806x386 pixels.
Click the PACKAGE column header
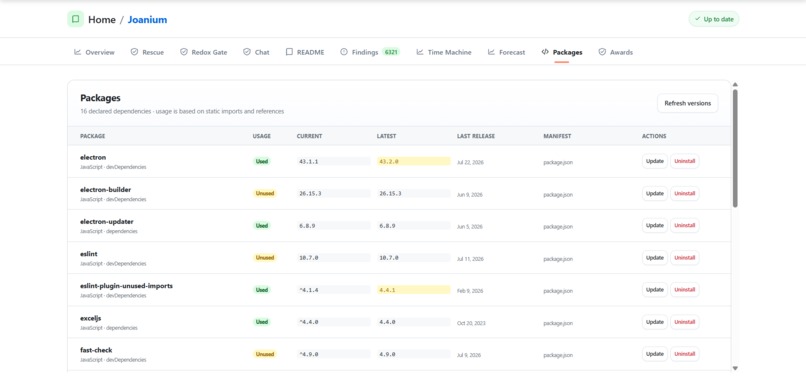point(93,136)
